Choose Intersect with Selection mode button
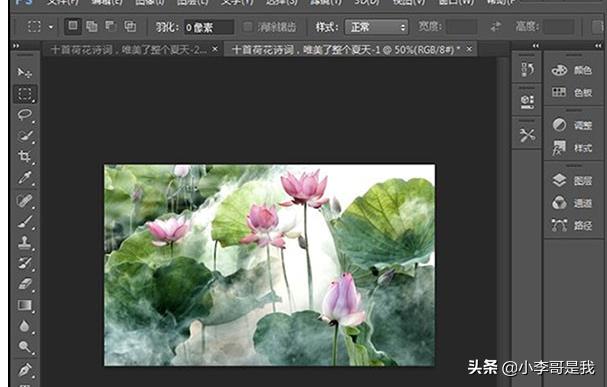The height and width of the screenshot is (387, 607). tap(130, 26)
